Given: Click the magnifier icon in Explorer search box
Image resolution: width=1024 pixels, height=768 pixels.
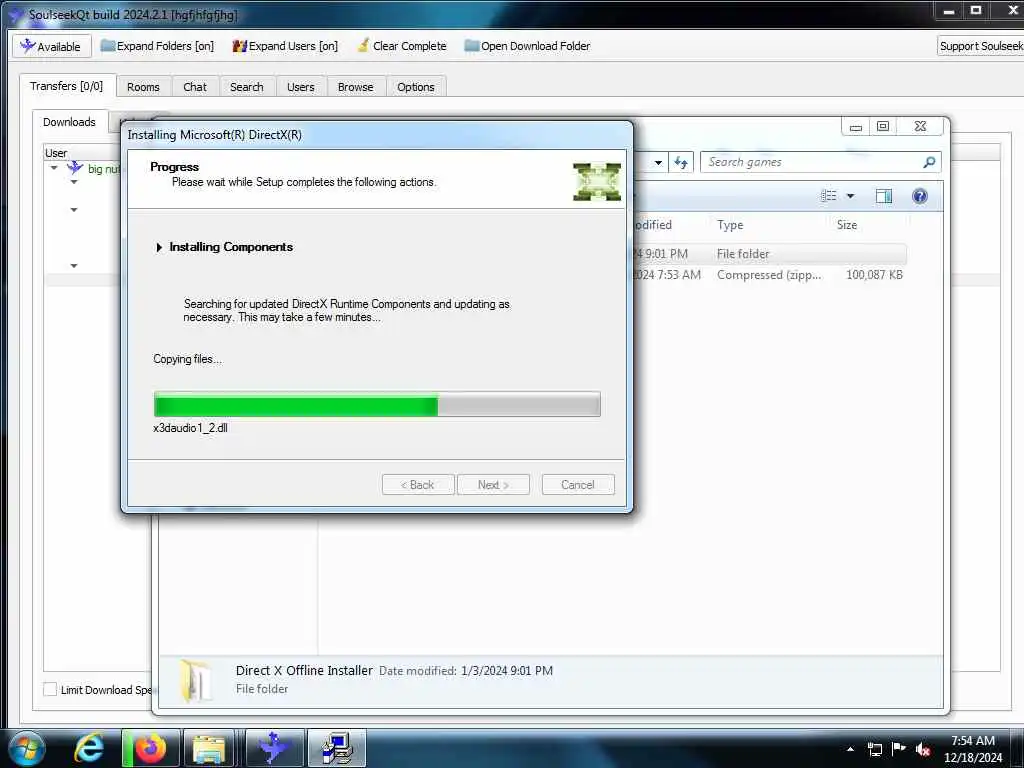Looking at the screenshot, I should [x=929, y=162].
